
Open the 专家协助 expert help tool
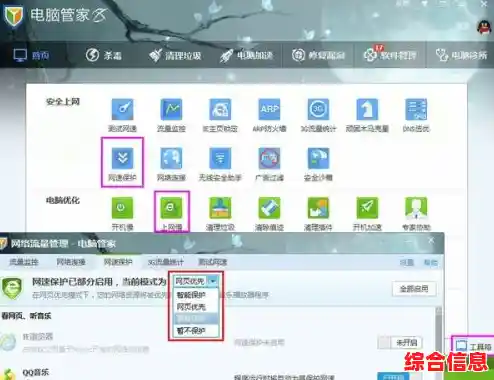tap(416, 213)
